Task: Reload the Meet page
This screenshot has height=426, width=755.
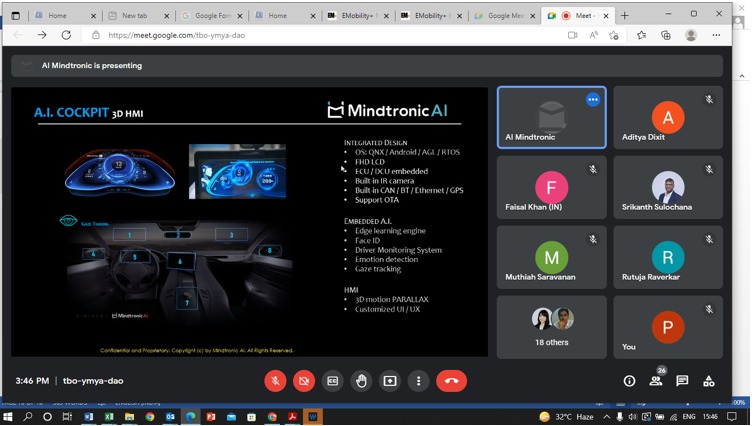Action: click(x=66, y=35)
